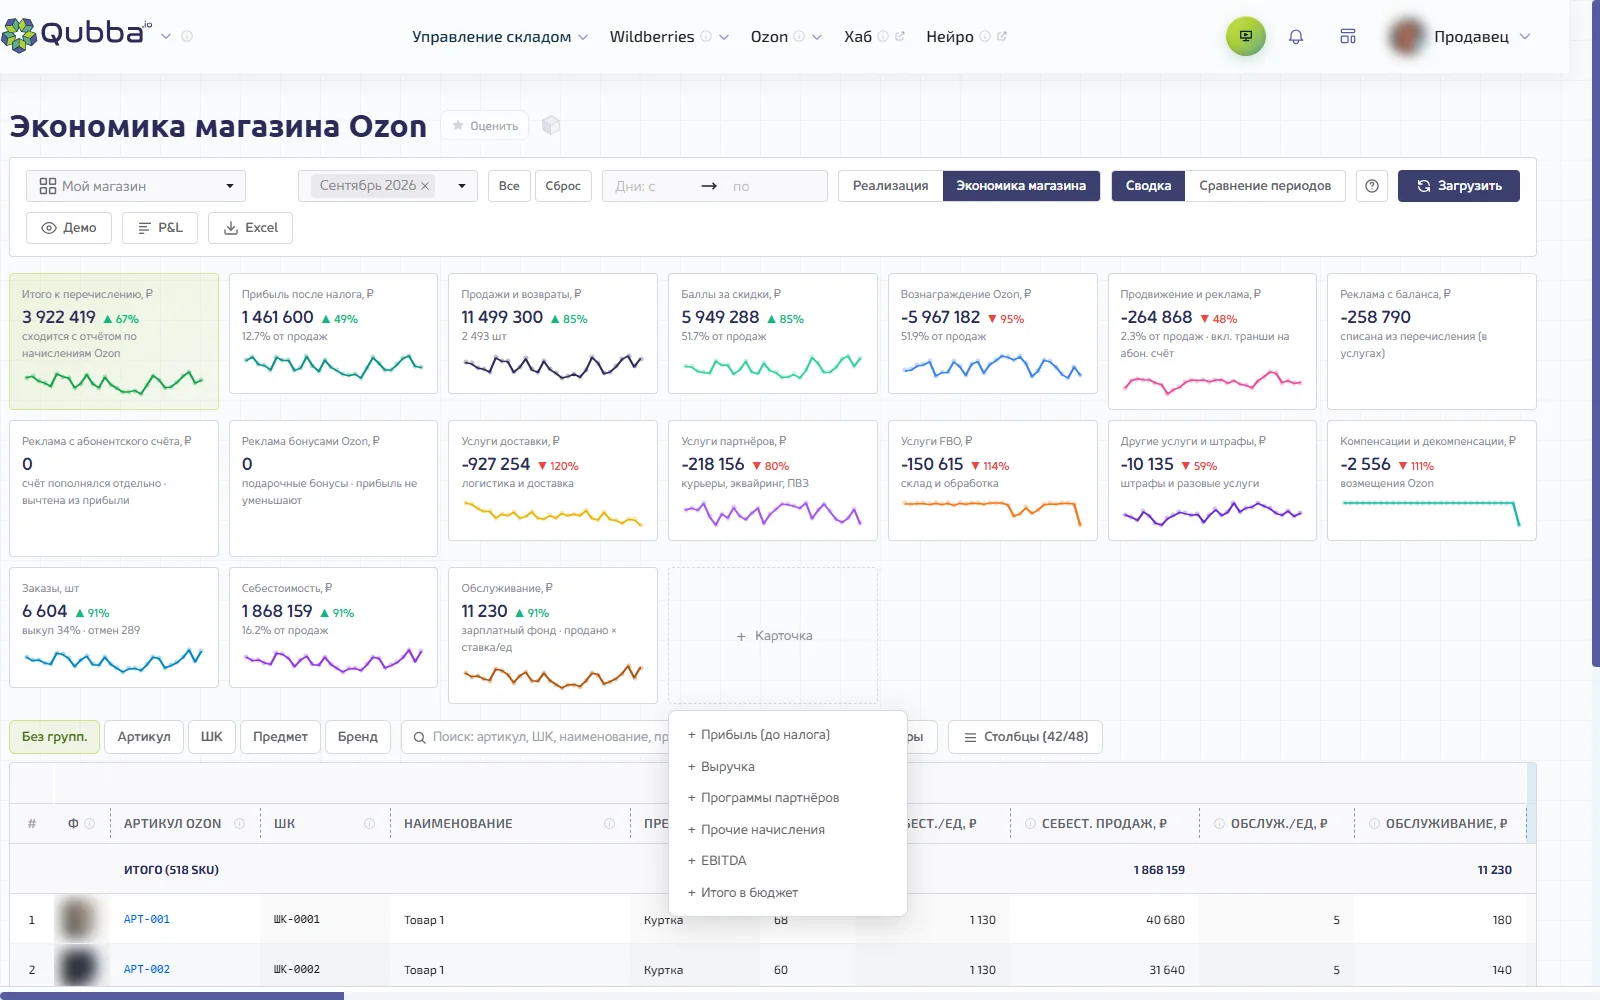Select the Сводка mode
The height and width of the screenshot is (1000, 1600).
[x=1148, y=186]
